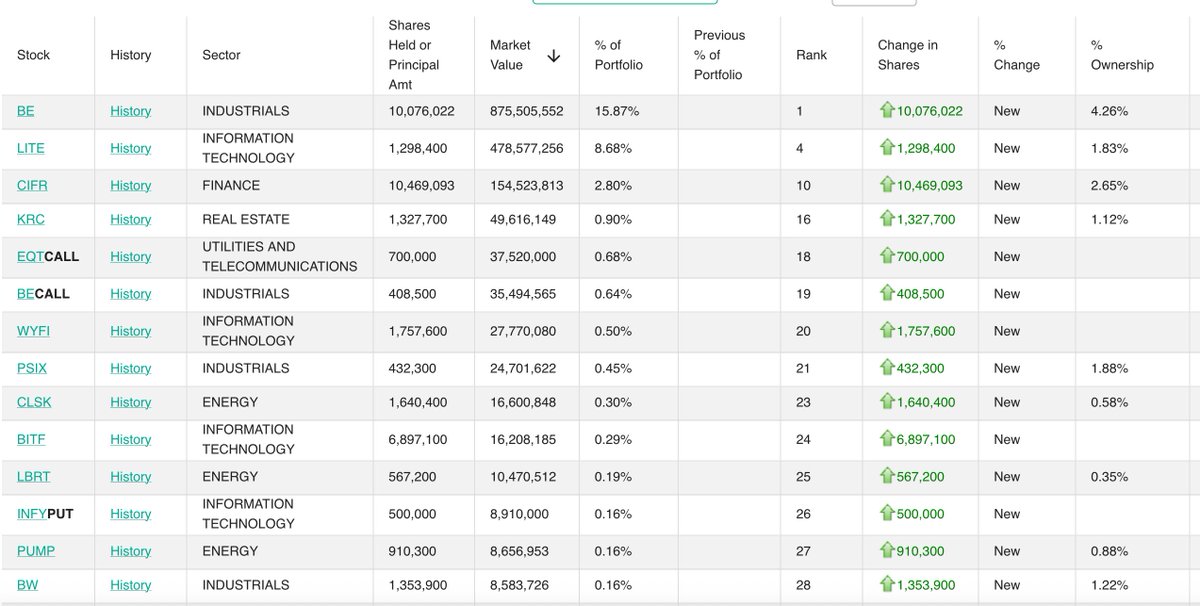Image resolution: width=1200 pixels, height=606 pixels.
Task: Click green up arrow in BE CALL row
Action: click(x=887, y=293)
